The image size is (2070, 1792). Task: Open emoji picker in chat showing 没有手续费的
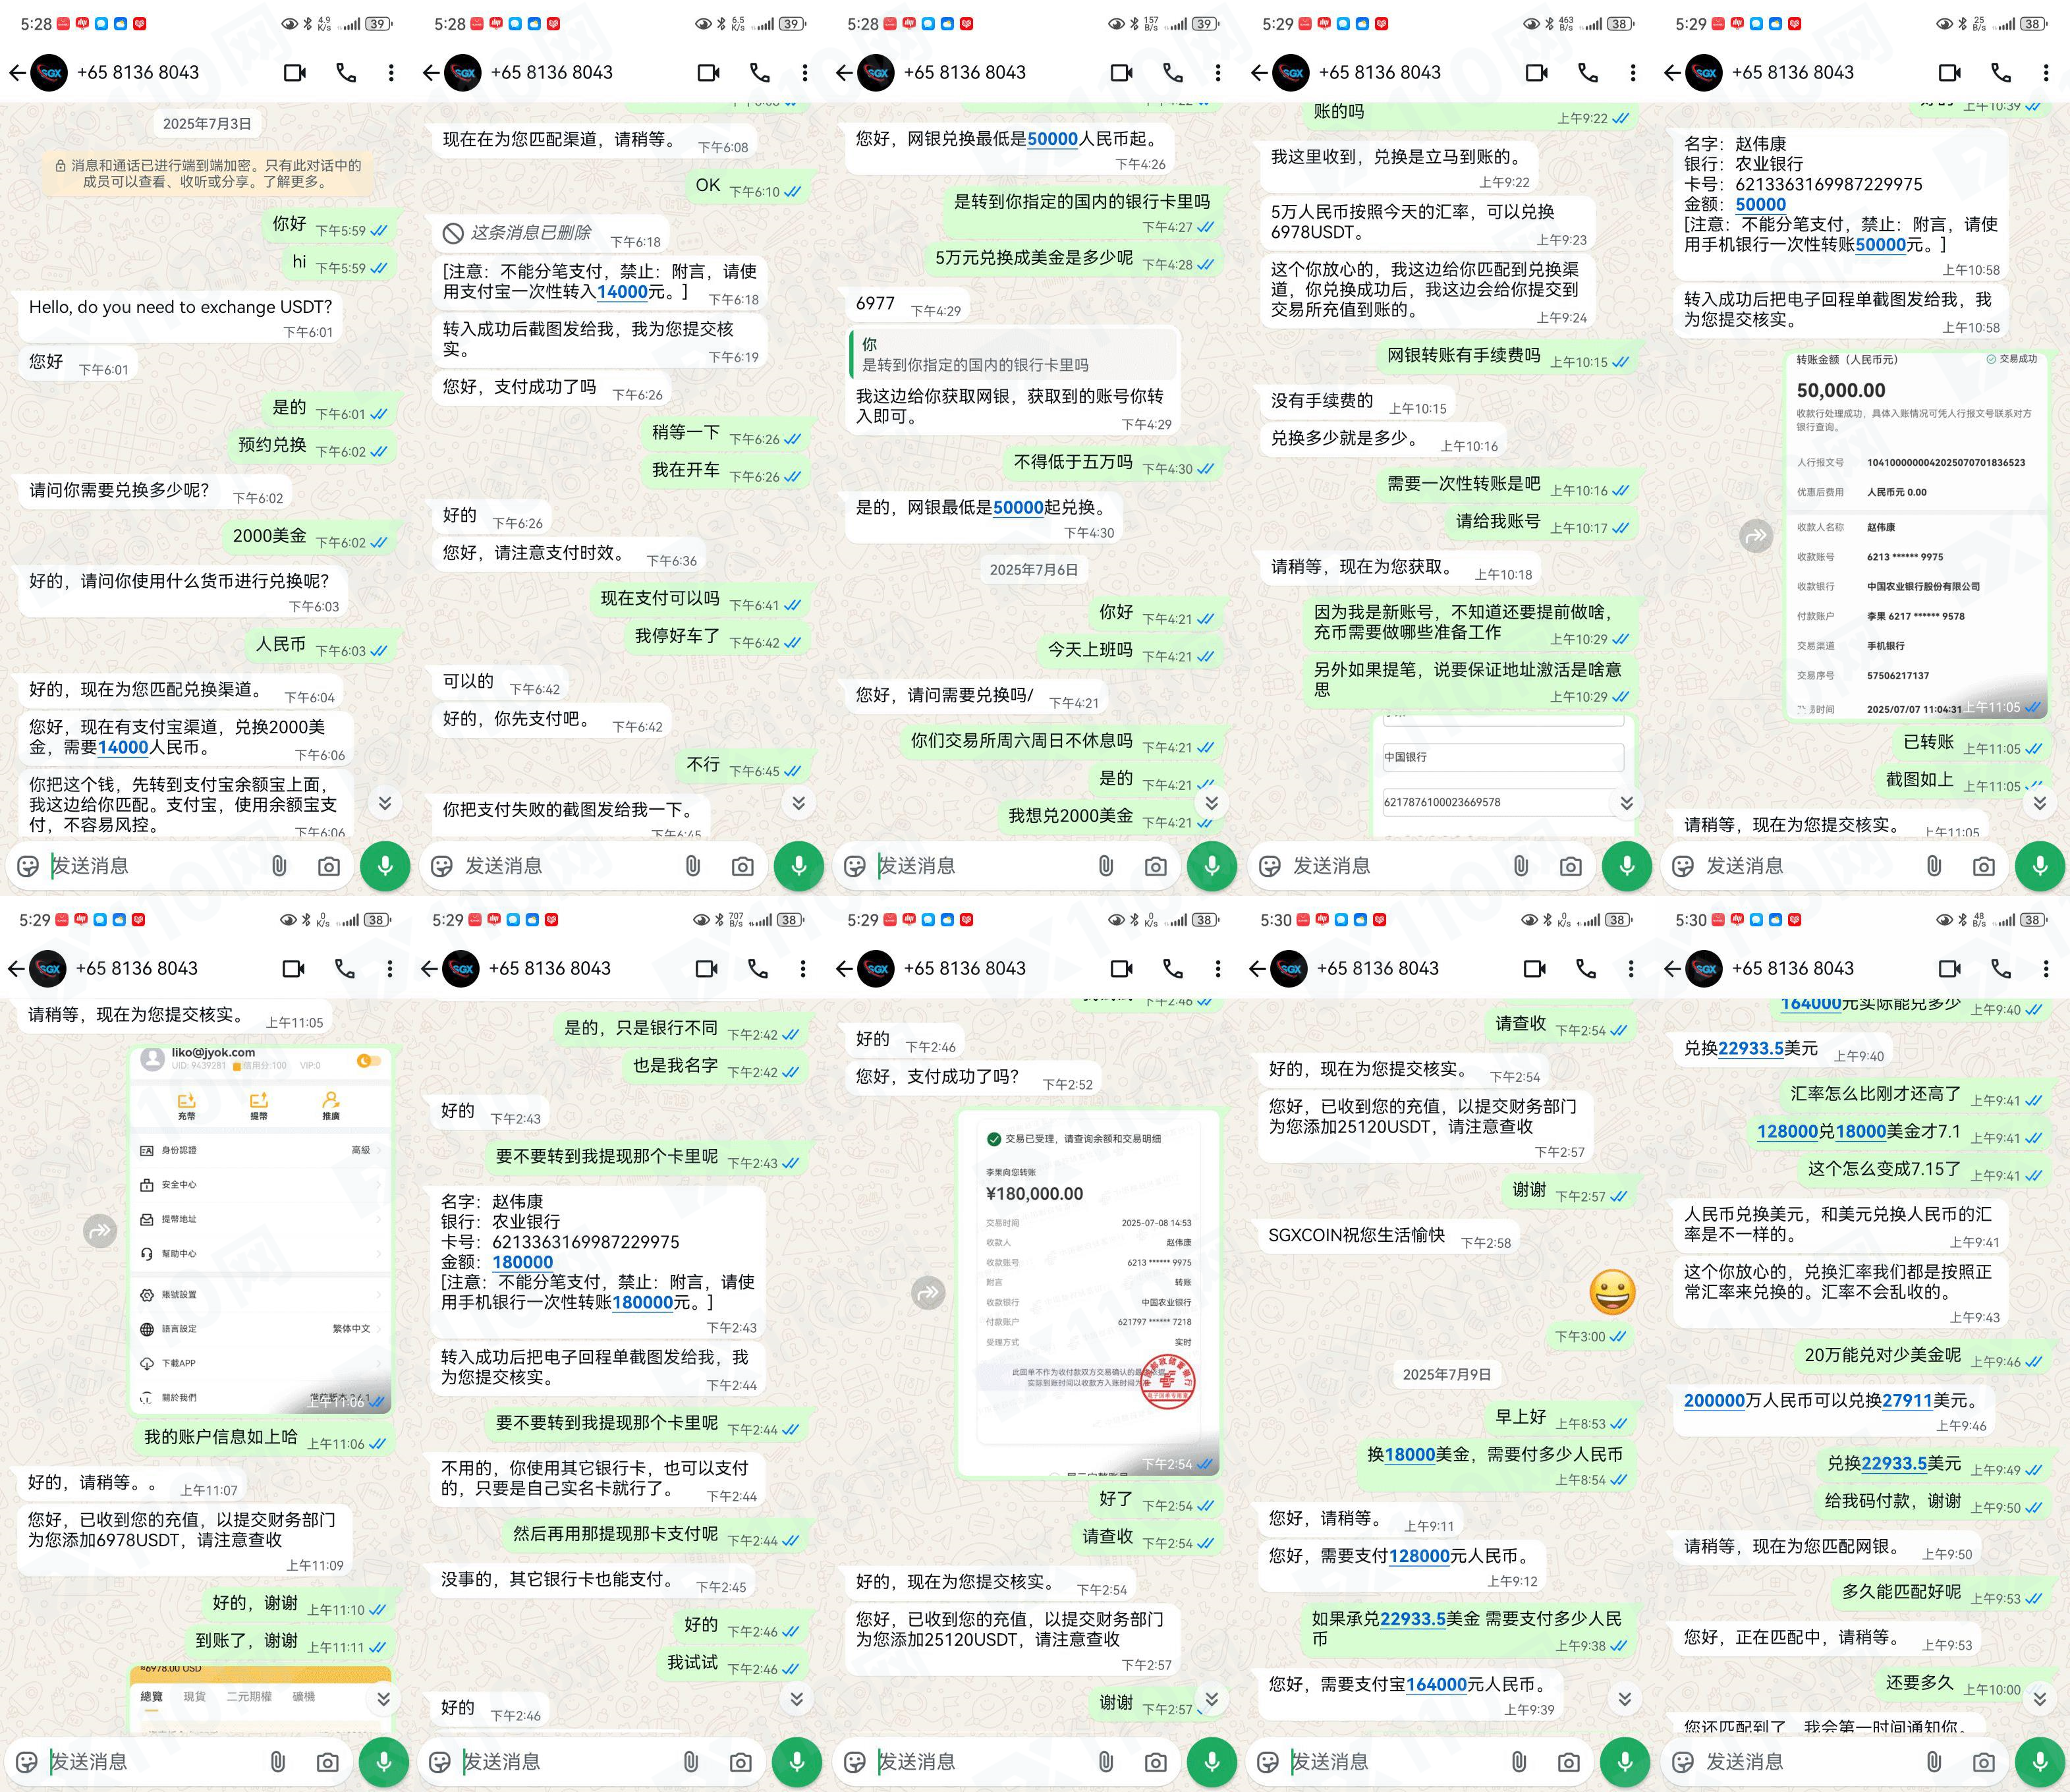[1270, 866]
